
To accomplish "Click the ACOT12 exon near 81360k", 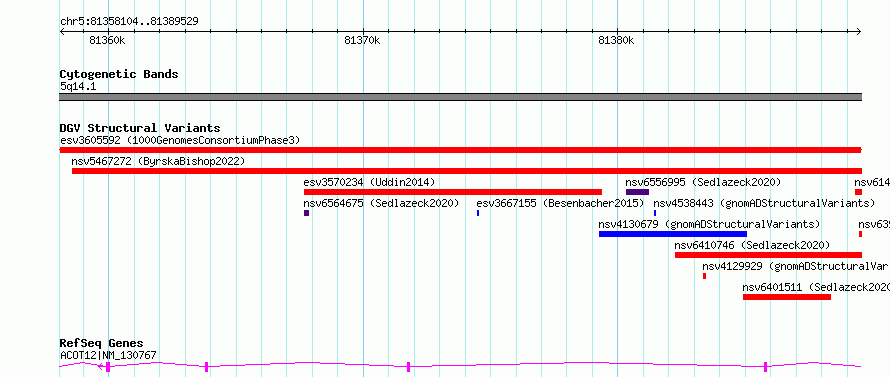I will click(x=108, y=367).
